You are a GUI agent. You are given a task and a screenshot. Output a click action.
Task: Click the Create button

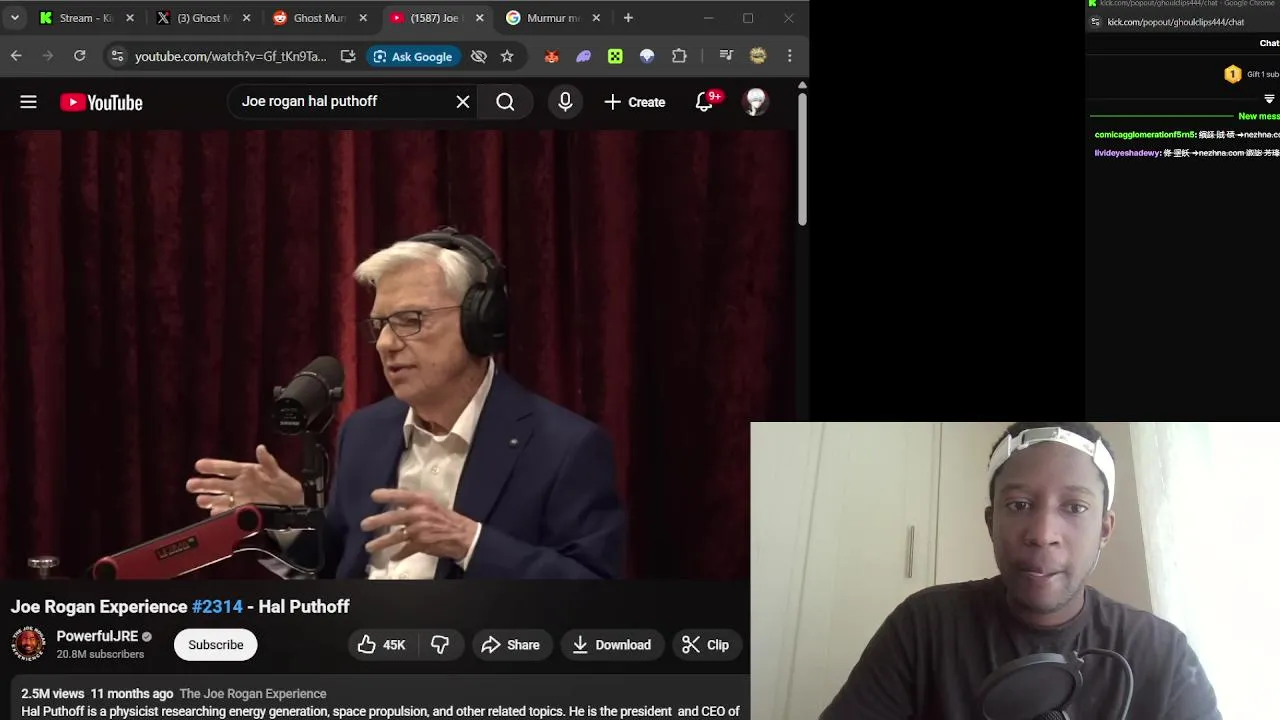point(635,102)
